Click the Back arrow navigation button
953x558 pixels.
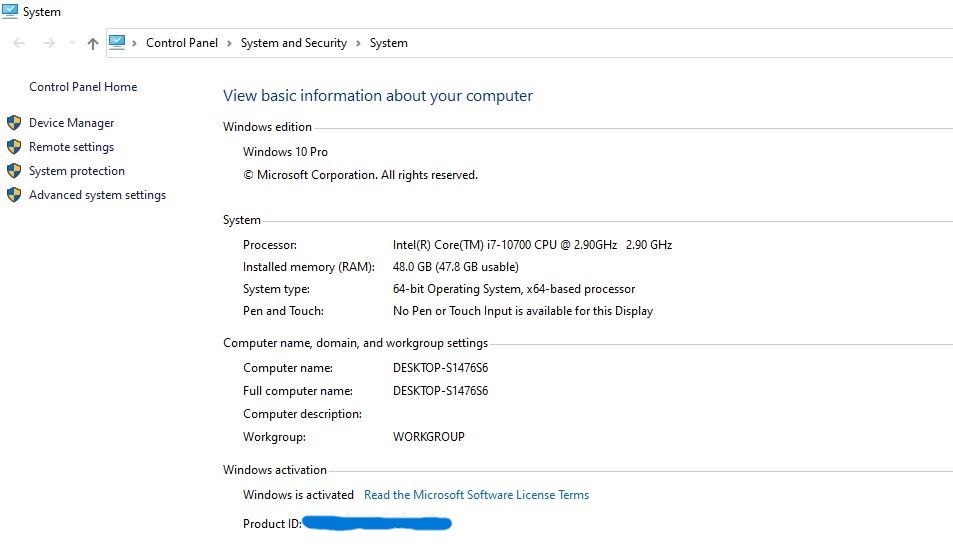19,43
